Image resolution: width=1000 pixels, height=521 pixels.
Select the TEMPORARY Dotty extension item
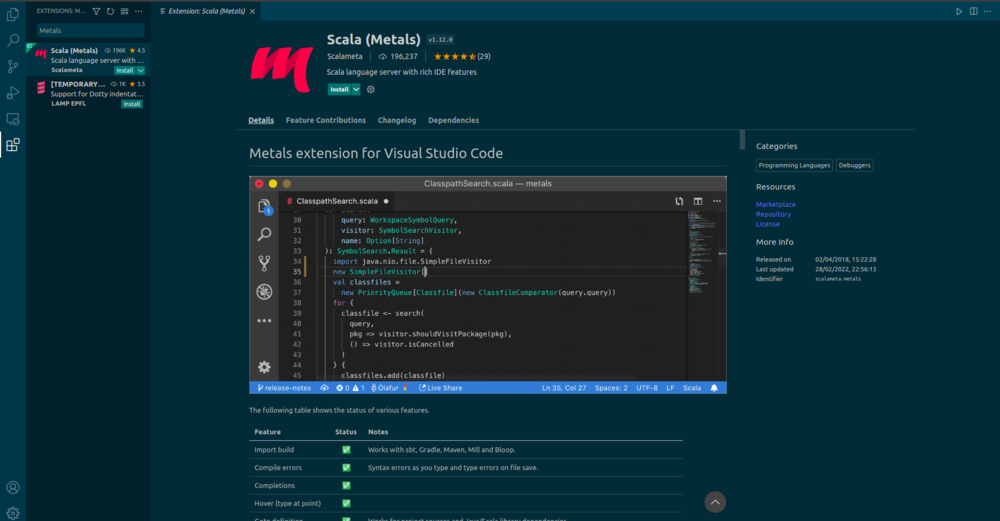pyautogui.click(x=89, y=94)
